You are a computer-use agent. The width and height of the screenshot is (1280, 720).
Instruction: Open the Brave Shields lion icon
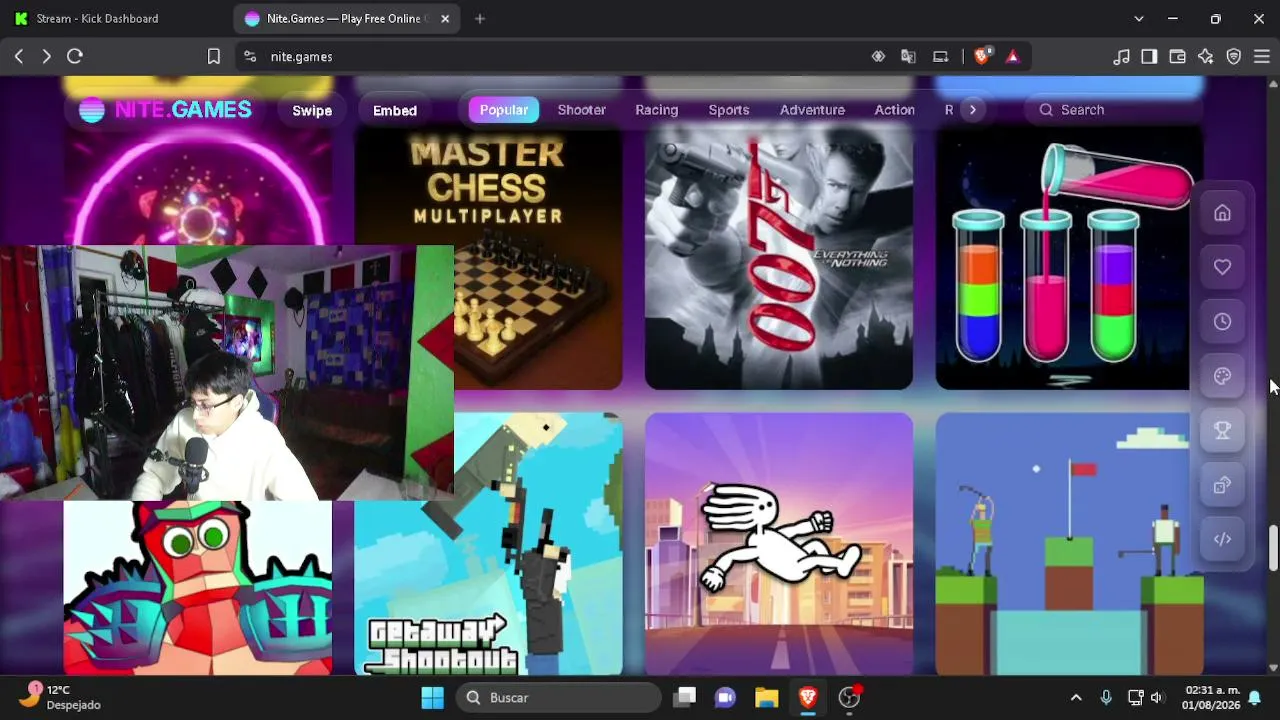coord(982,57)
